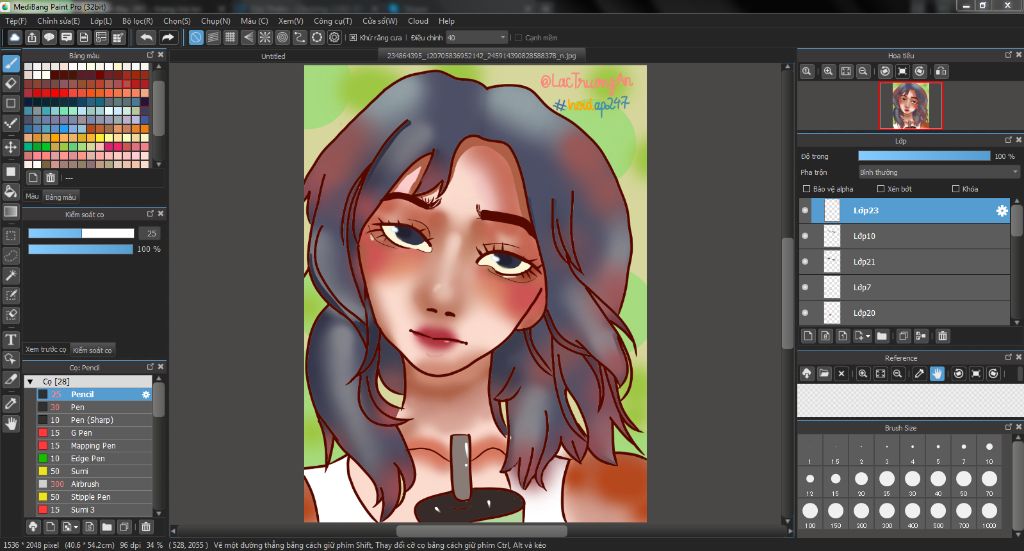Image resolution: width=1024 pixels, height=551 pixels.
Task: Select the G Pen brush
Action: 94,433
